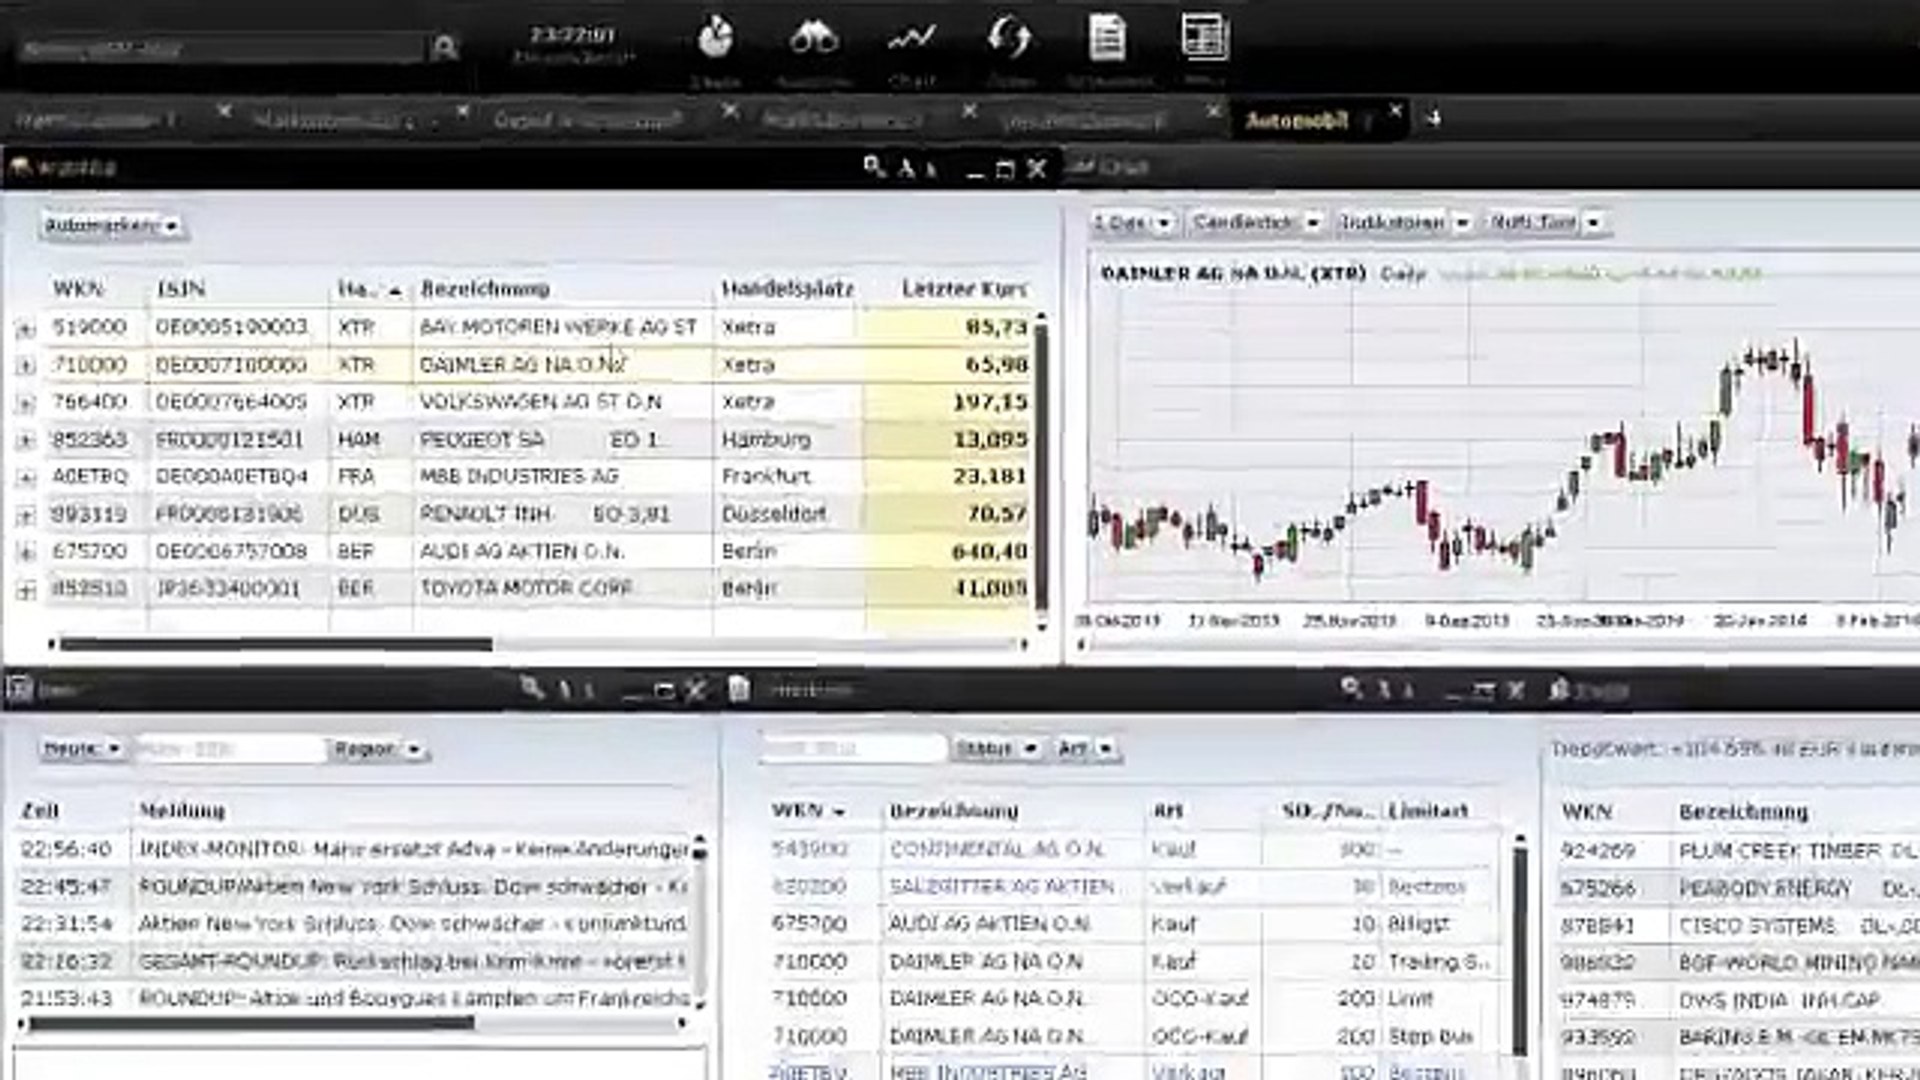1920x1080 pixels.
Task: Expand the DAIMLER AG row in the watchlist
Action: coord(26,364)
